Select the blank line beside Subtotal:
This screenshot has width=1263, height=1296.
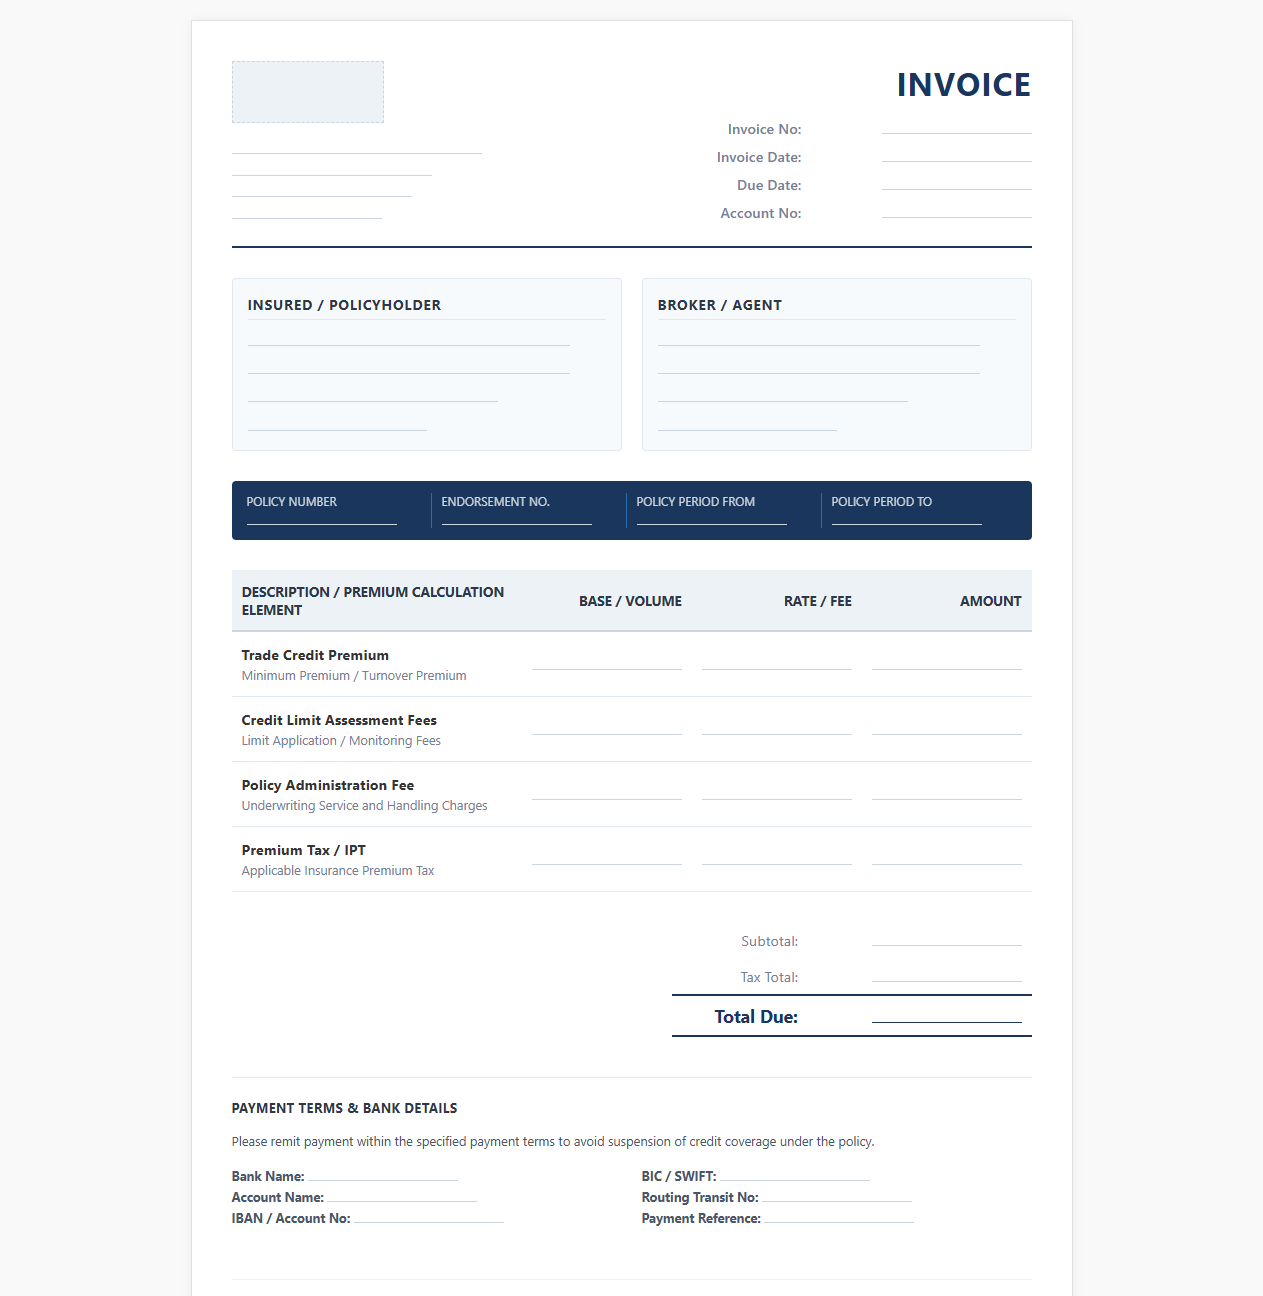pos(947,938)
